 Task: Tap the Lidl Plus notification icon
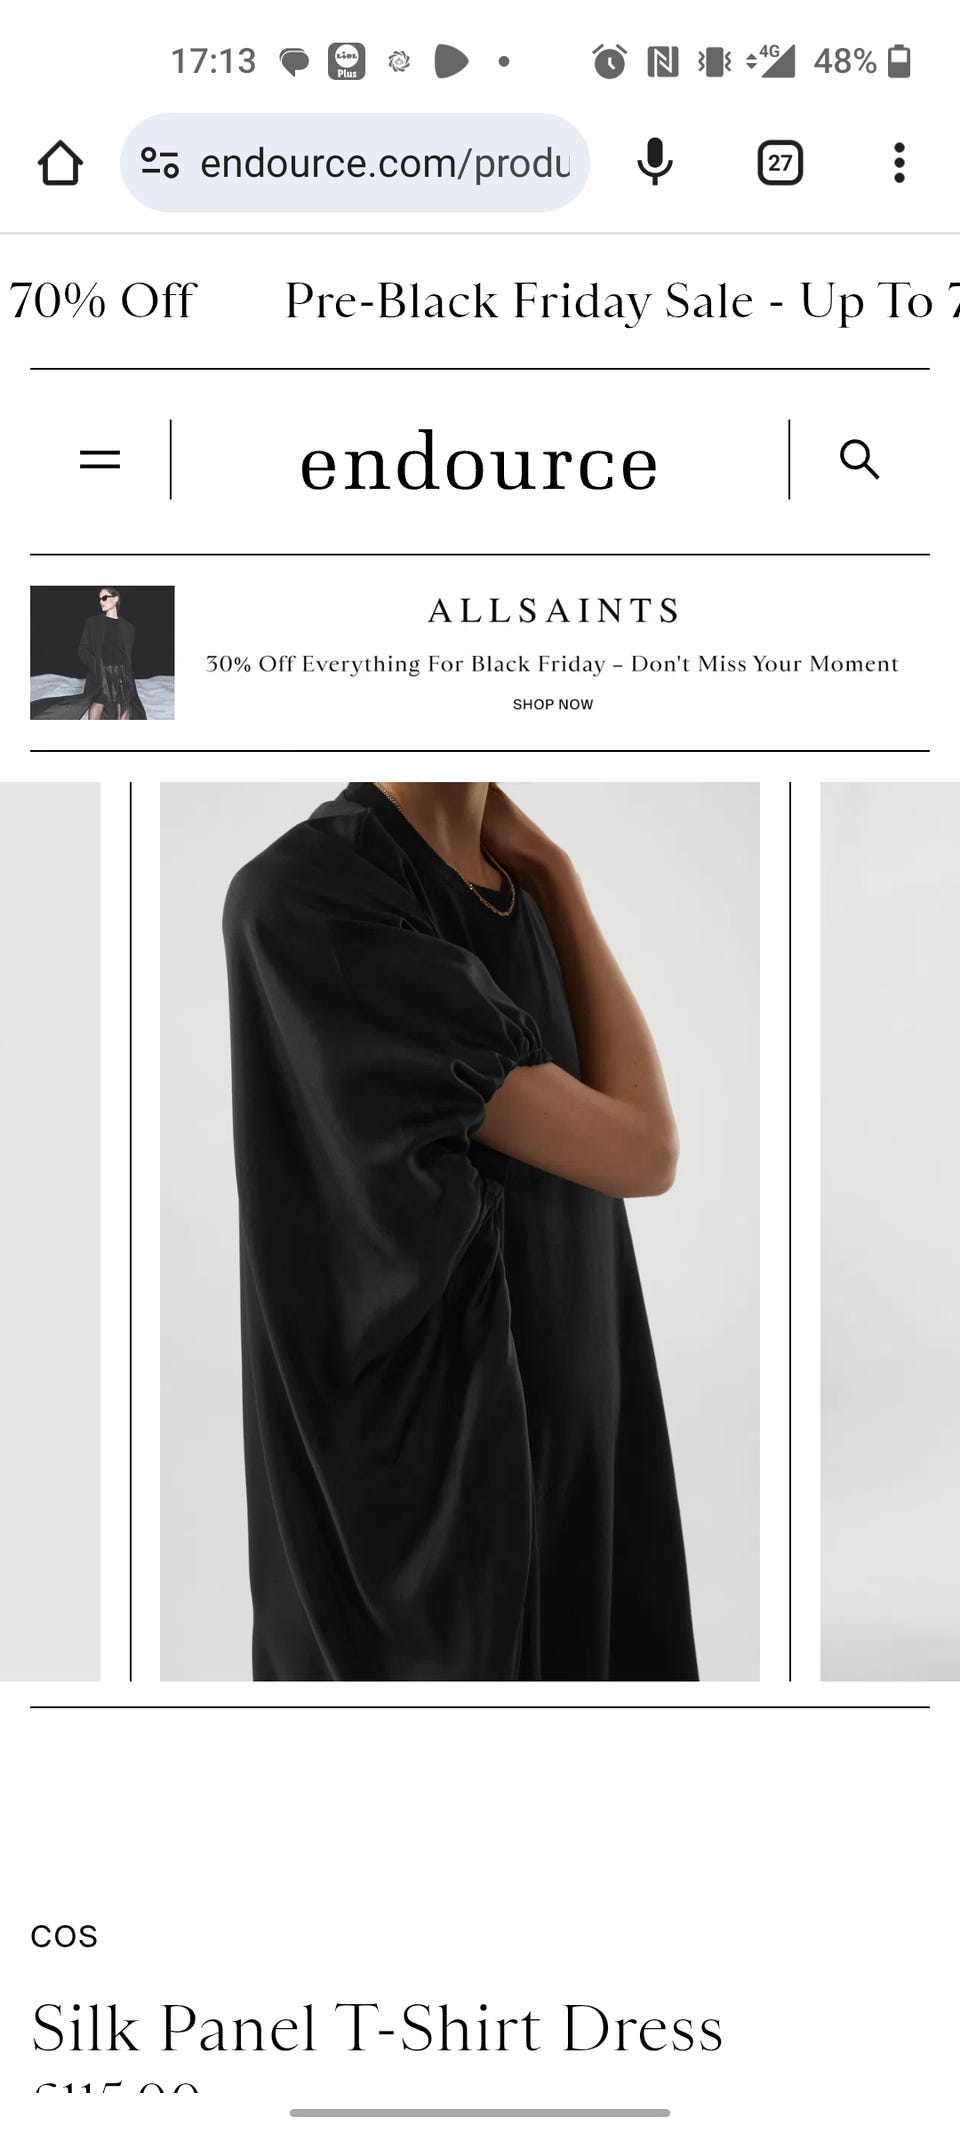(x=347, y=61)
